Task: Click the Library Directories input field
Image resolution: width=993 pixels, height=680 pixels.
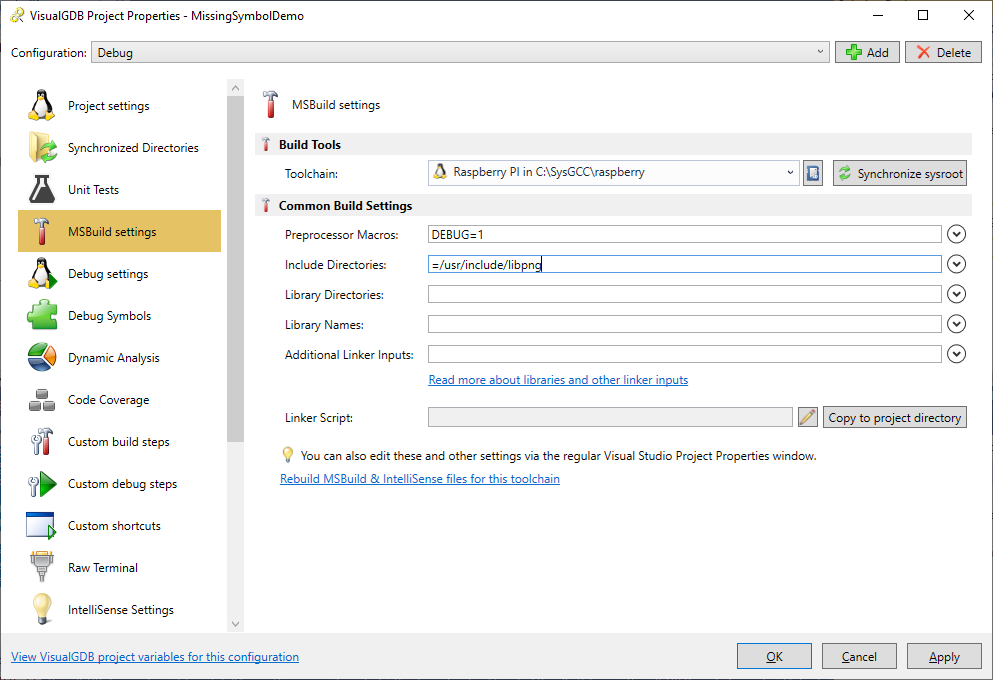Action: click(x=685, y=294)
